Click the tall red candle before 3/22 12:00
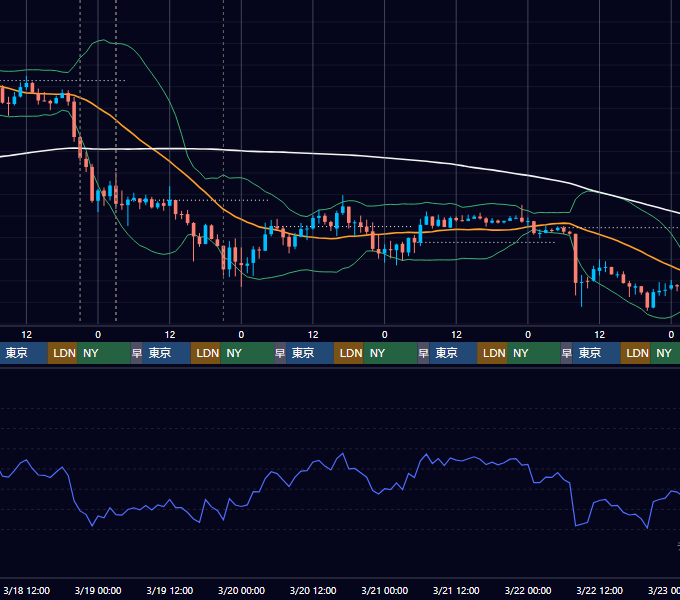Screen dimensions: 680x600 pos(575,259)
